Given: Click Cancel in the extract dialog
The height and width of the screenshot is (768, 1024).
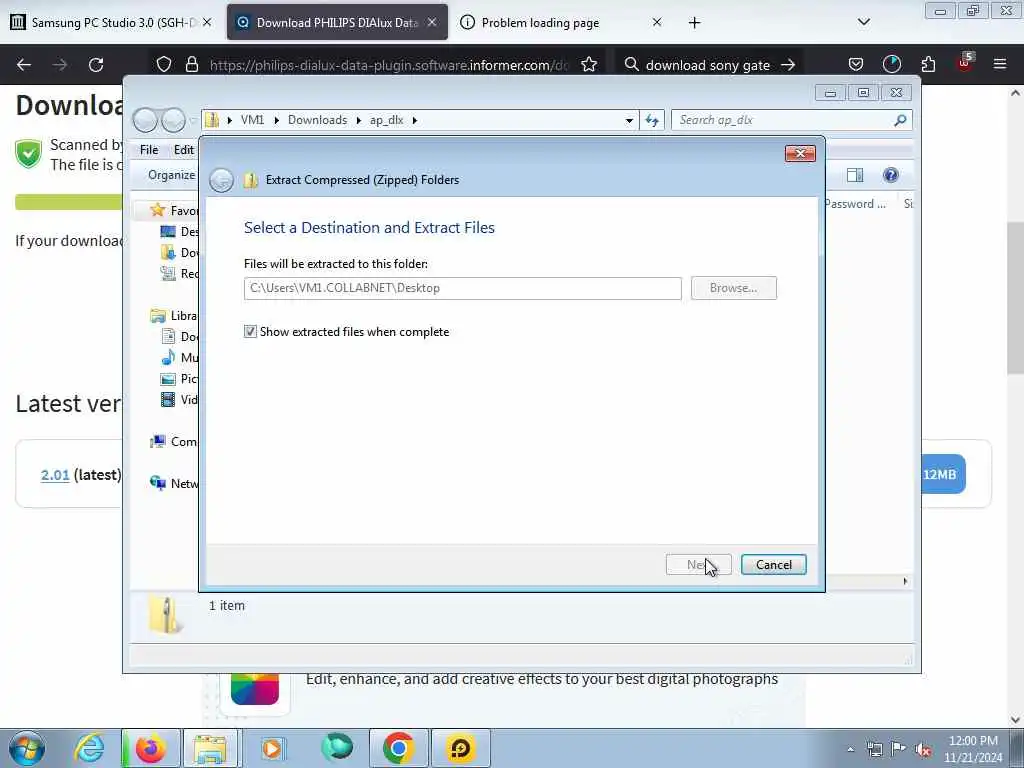Looking at the screenshot, I should coord(773,565).
